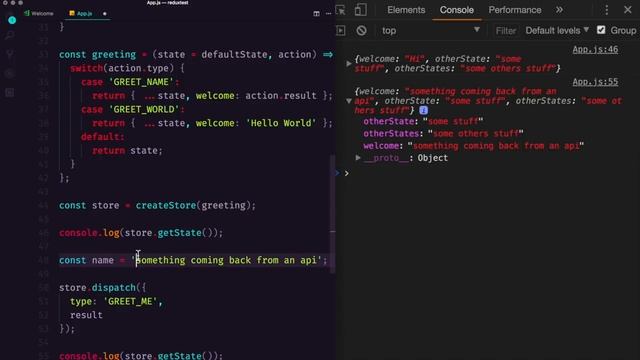Click the blue info badge on logged object
Screen dimensions: 640x360
(x=423, y=110)
